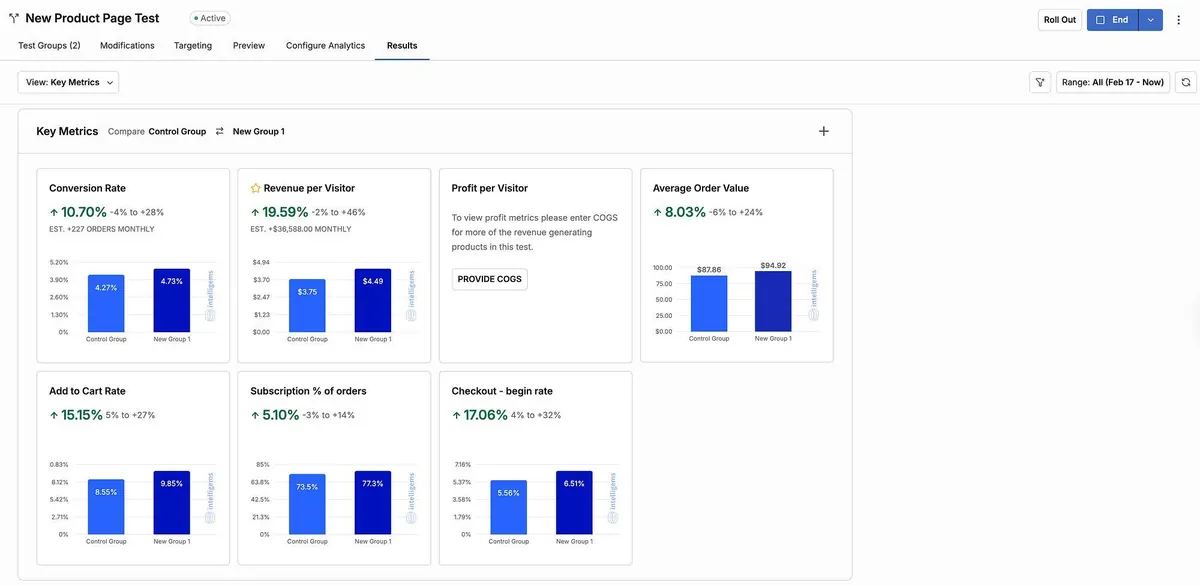Select New Group 1 in the Compare selector

258,131
